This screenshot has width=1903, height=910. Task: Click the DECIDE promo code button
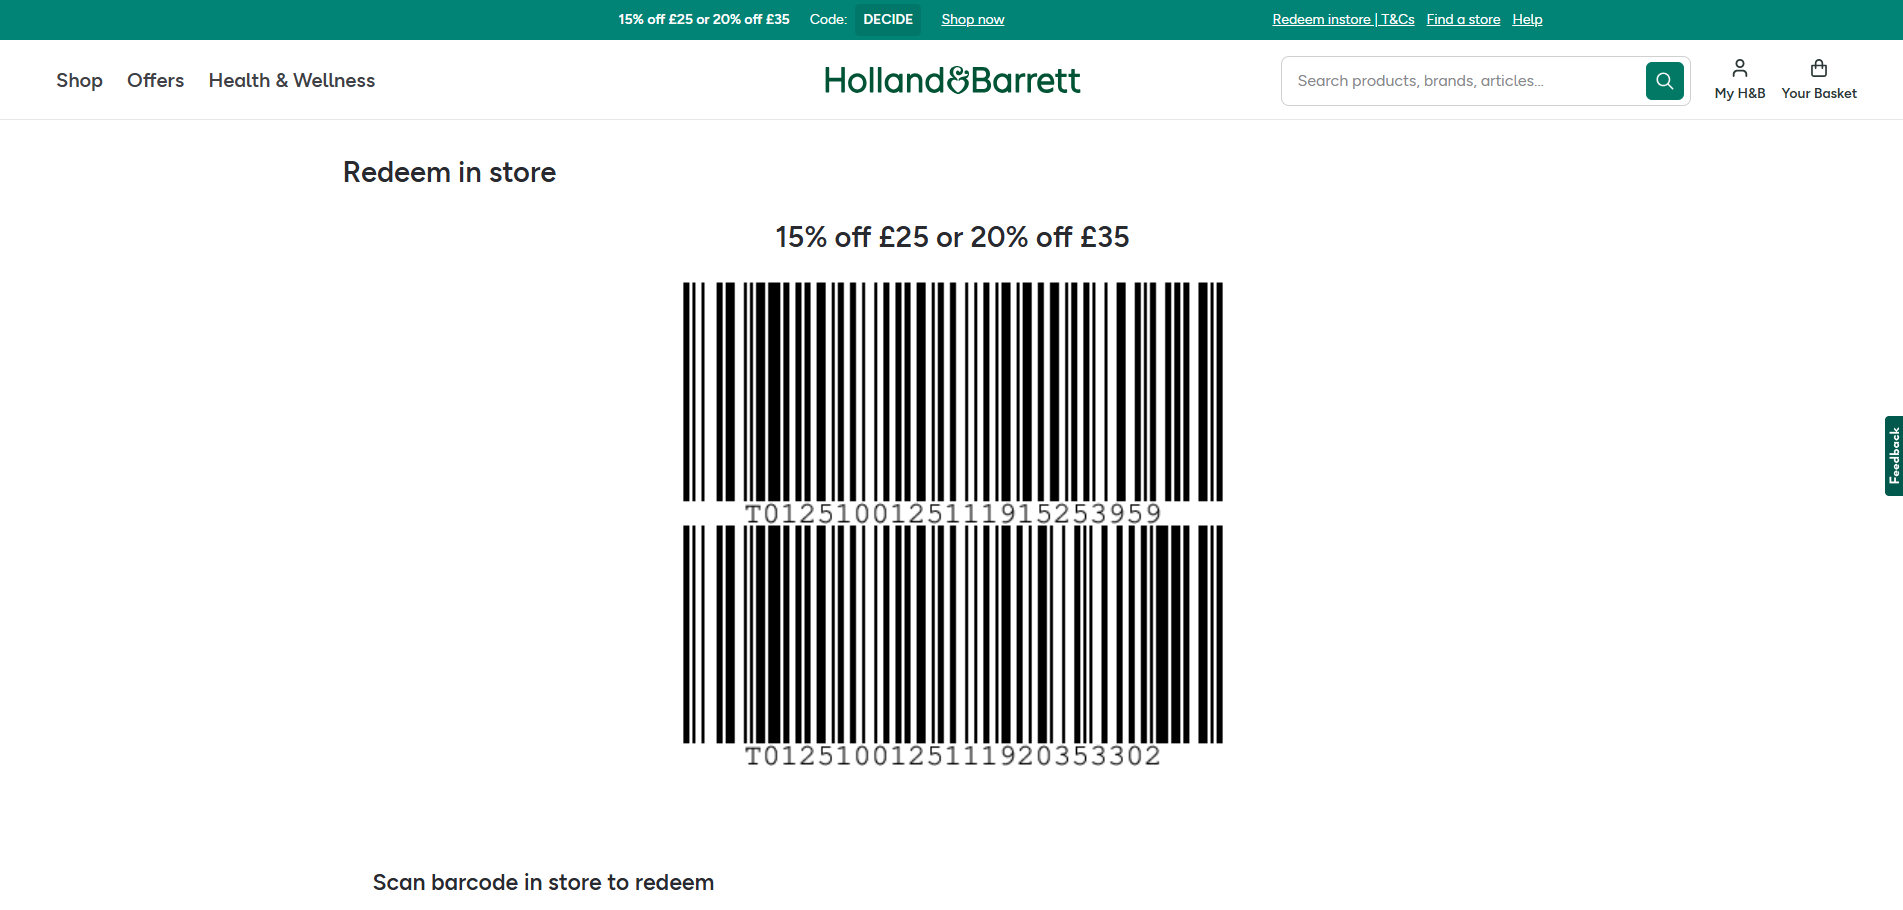tap(888, 19)
